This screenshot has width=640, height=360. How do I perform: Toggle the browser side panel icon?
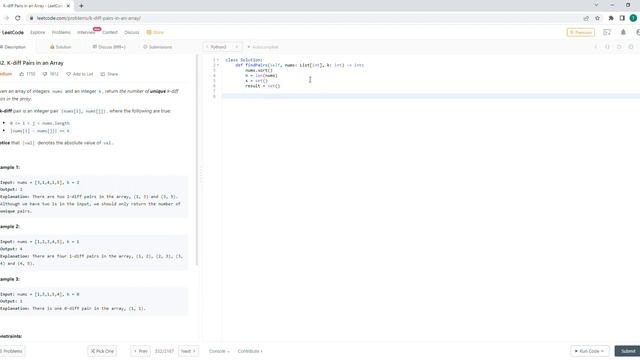pos(622,18)
